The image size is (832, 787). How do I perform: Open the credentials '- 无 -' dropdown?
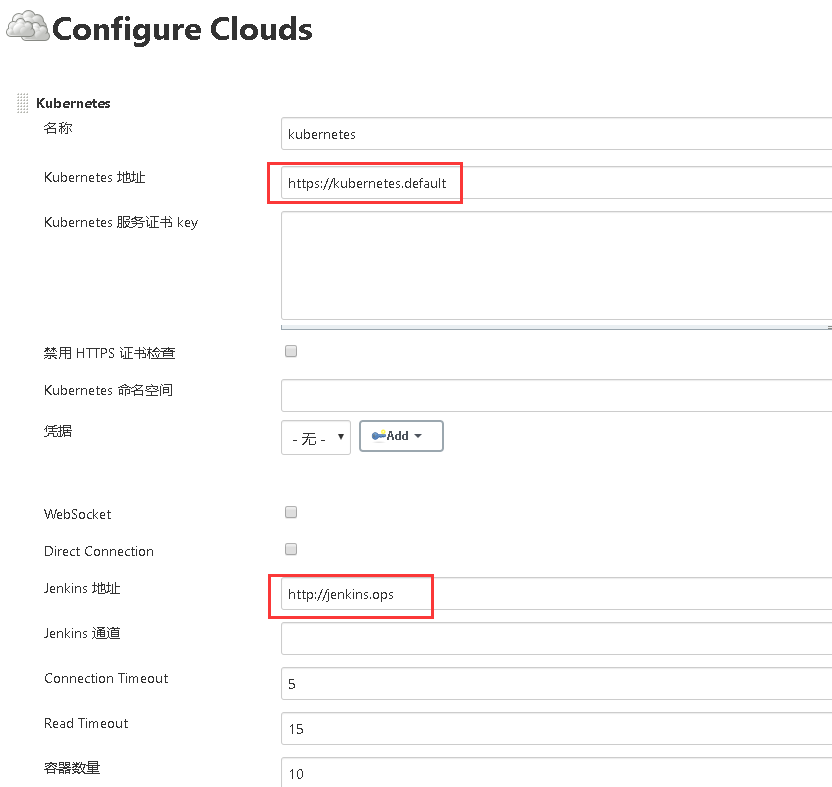(x=315, y=436)
